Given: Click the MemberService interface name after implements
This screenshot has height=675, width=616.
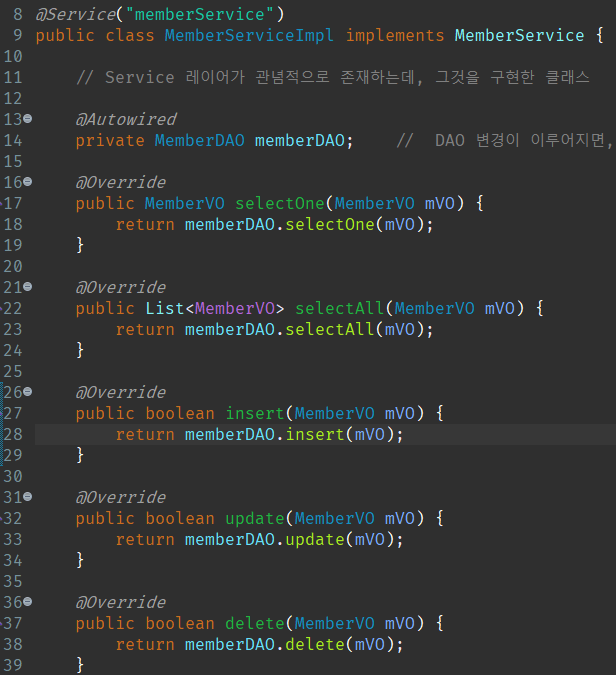Looking at the screenshot, I should (x=520, y=35).
